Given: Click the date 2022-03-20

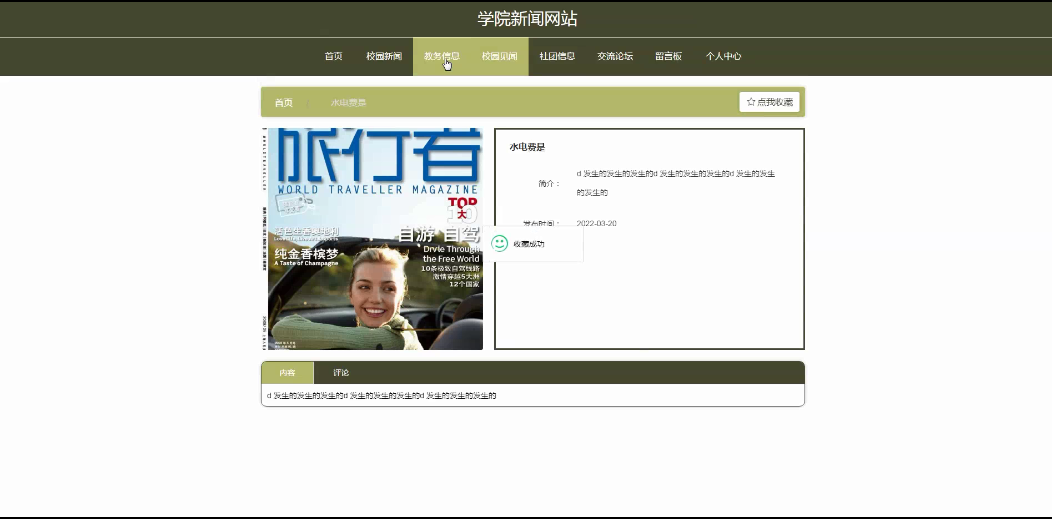Looking at the screenshot, I should tap(596, 223).
